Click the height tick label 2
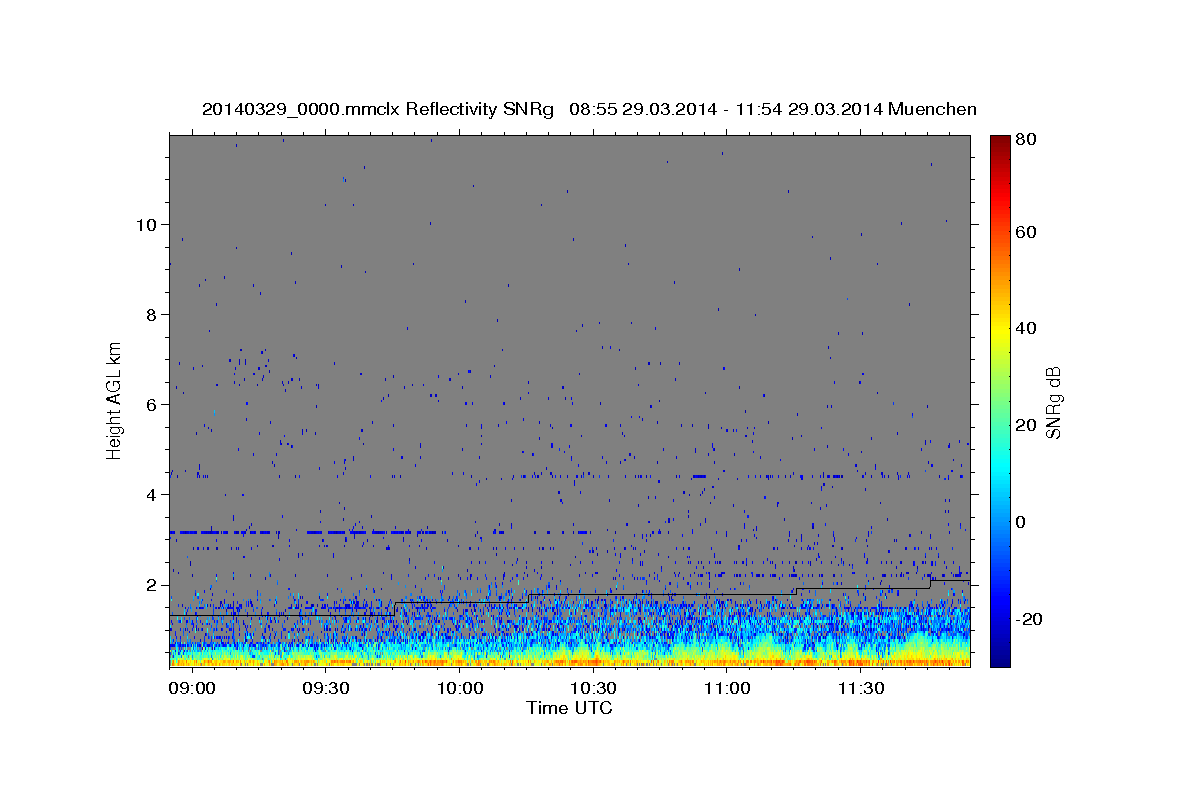Screen dimensions: 1200x800 (x=151, y=585)
